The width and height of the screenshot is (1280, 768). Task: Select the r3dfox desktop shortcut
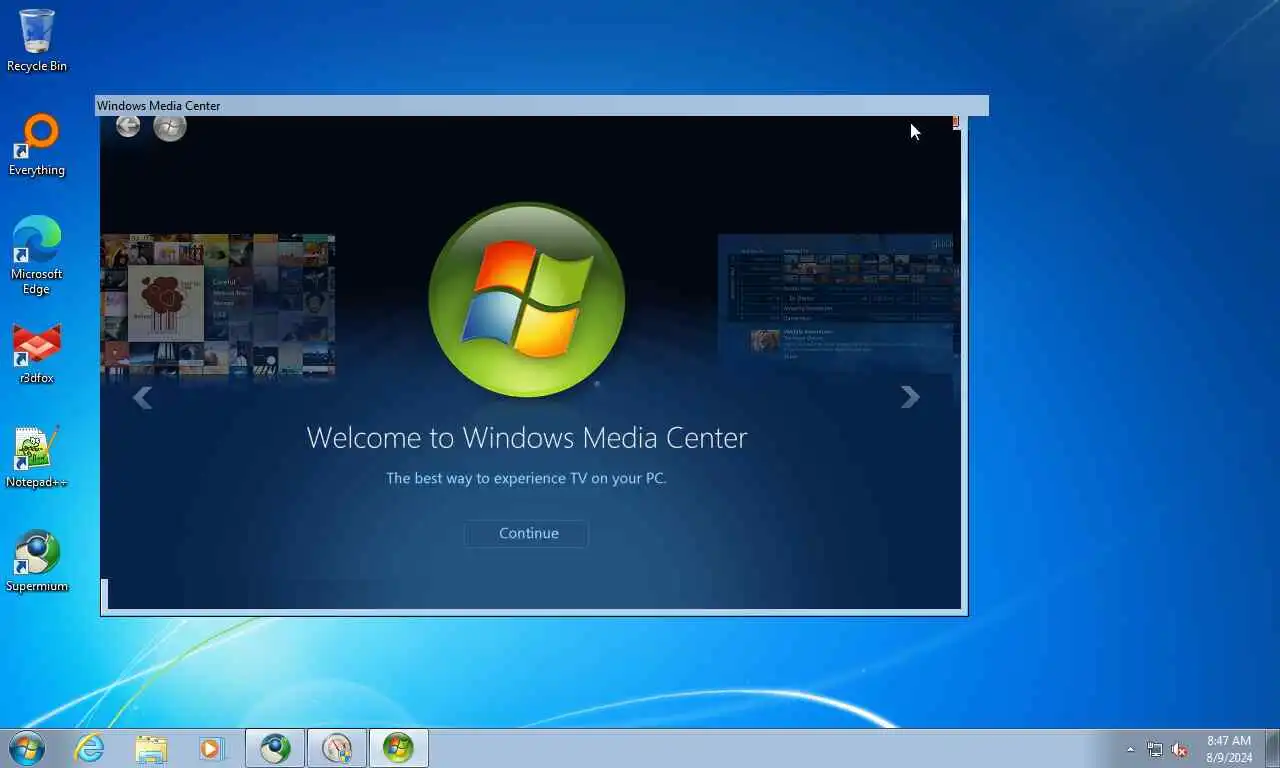click(x=37, y=355)
